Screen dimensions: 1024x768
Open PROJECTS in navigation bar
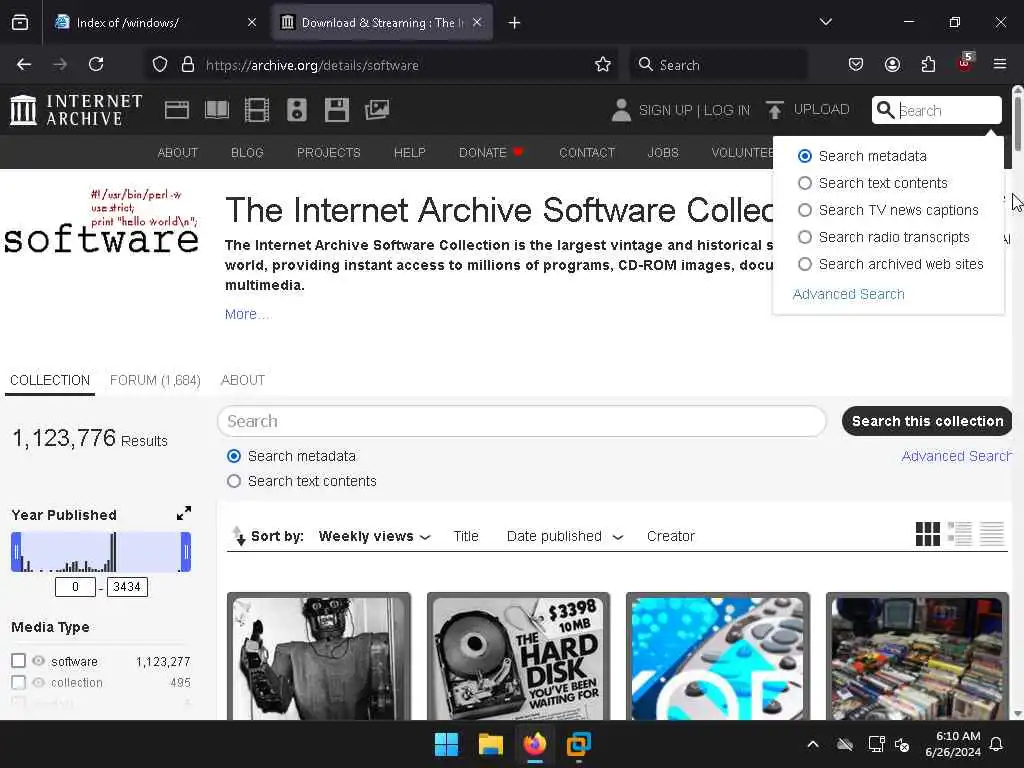coord(328,152)
